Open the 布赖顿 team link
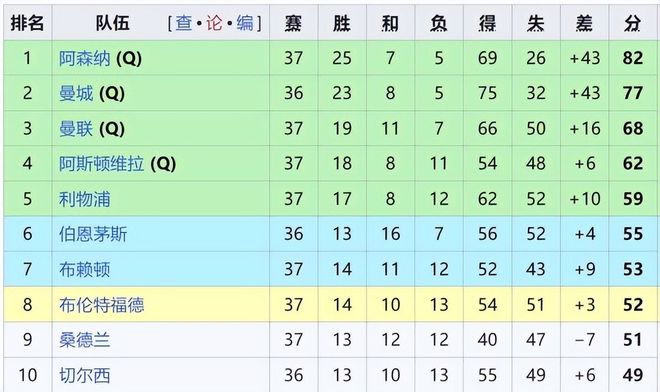This screenshot has width=660, height=392. [x=84, y=269]
